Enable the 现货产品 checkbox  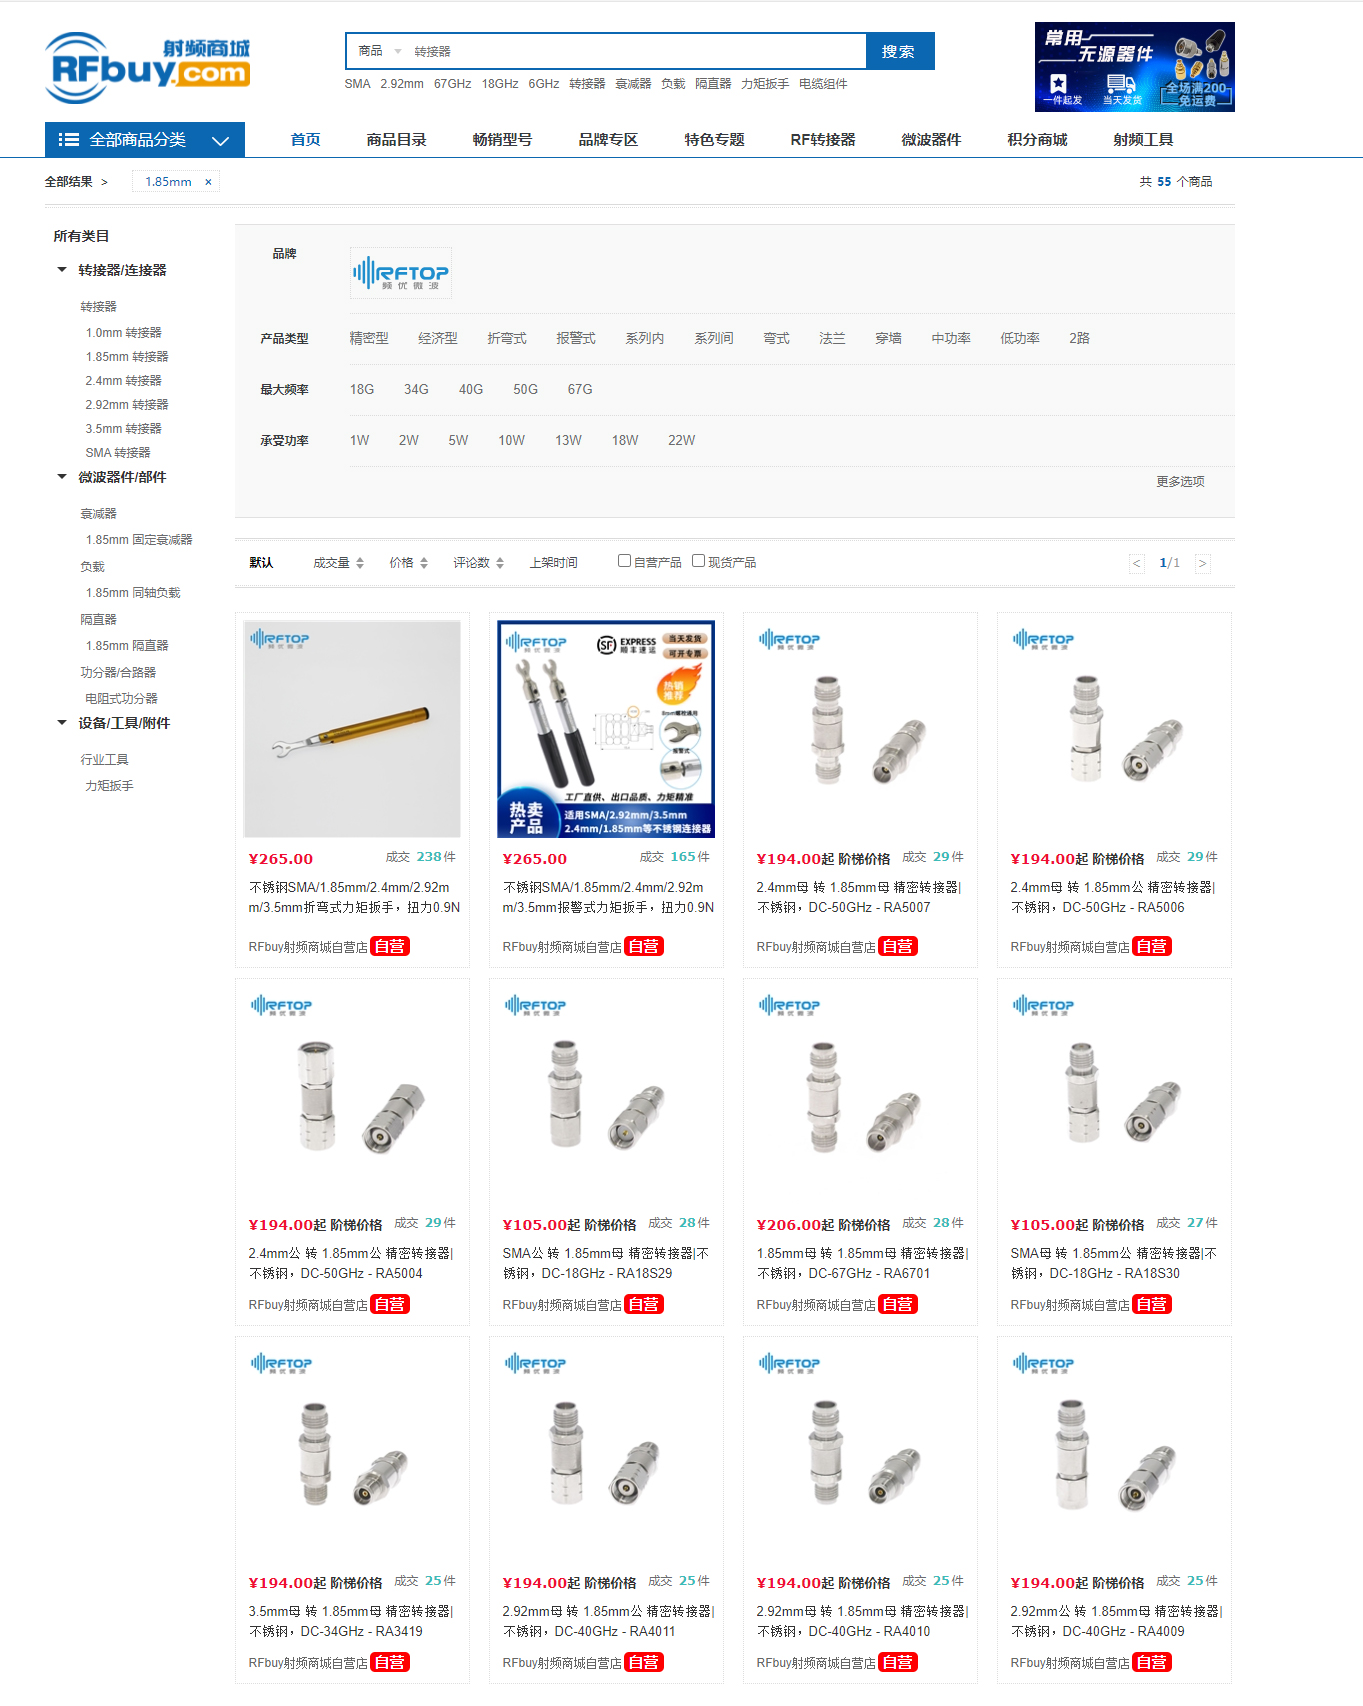coord(698,561)
